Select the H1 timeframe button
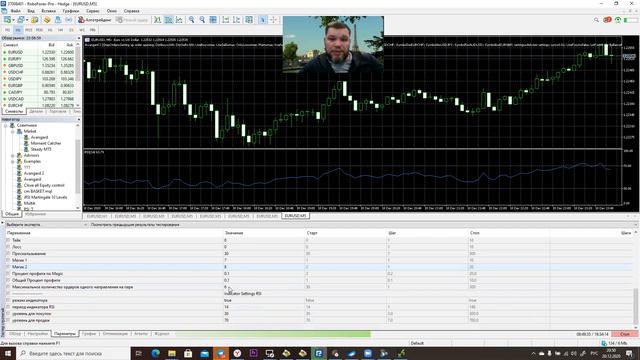The width and height of the screenshot is (640, 360). coord(50,30)
